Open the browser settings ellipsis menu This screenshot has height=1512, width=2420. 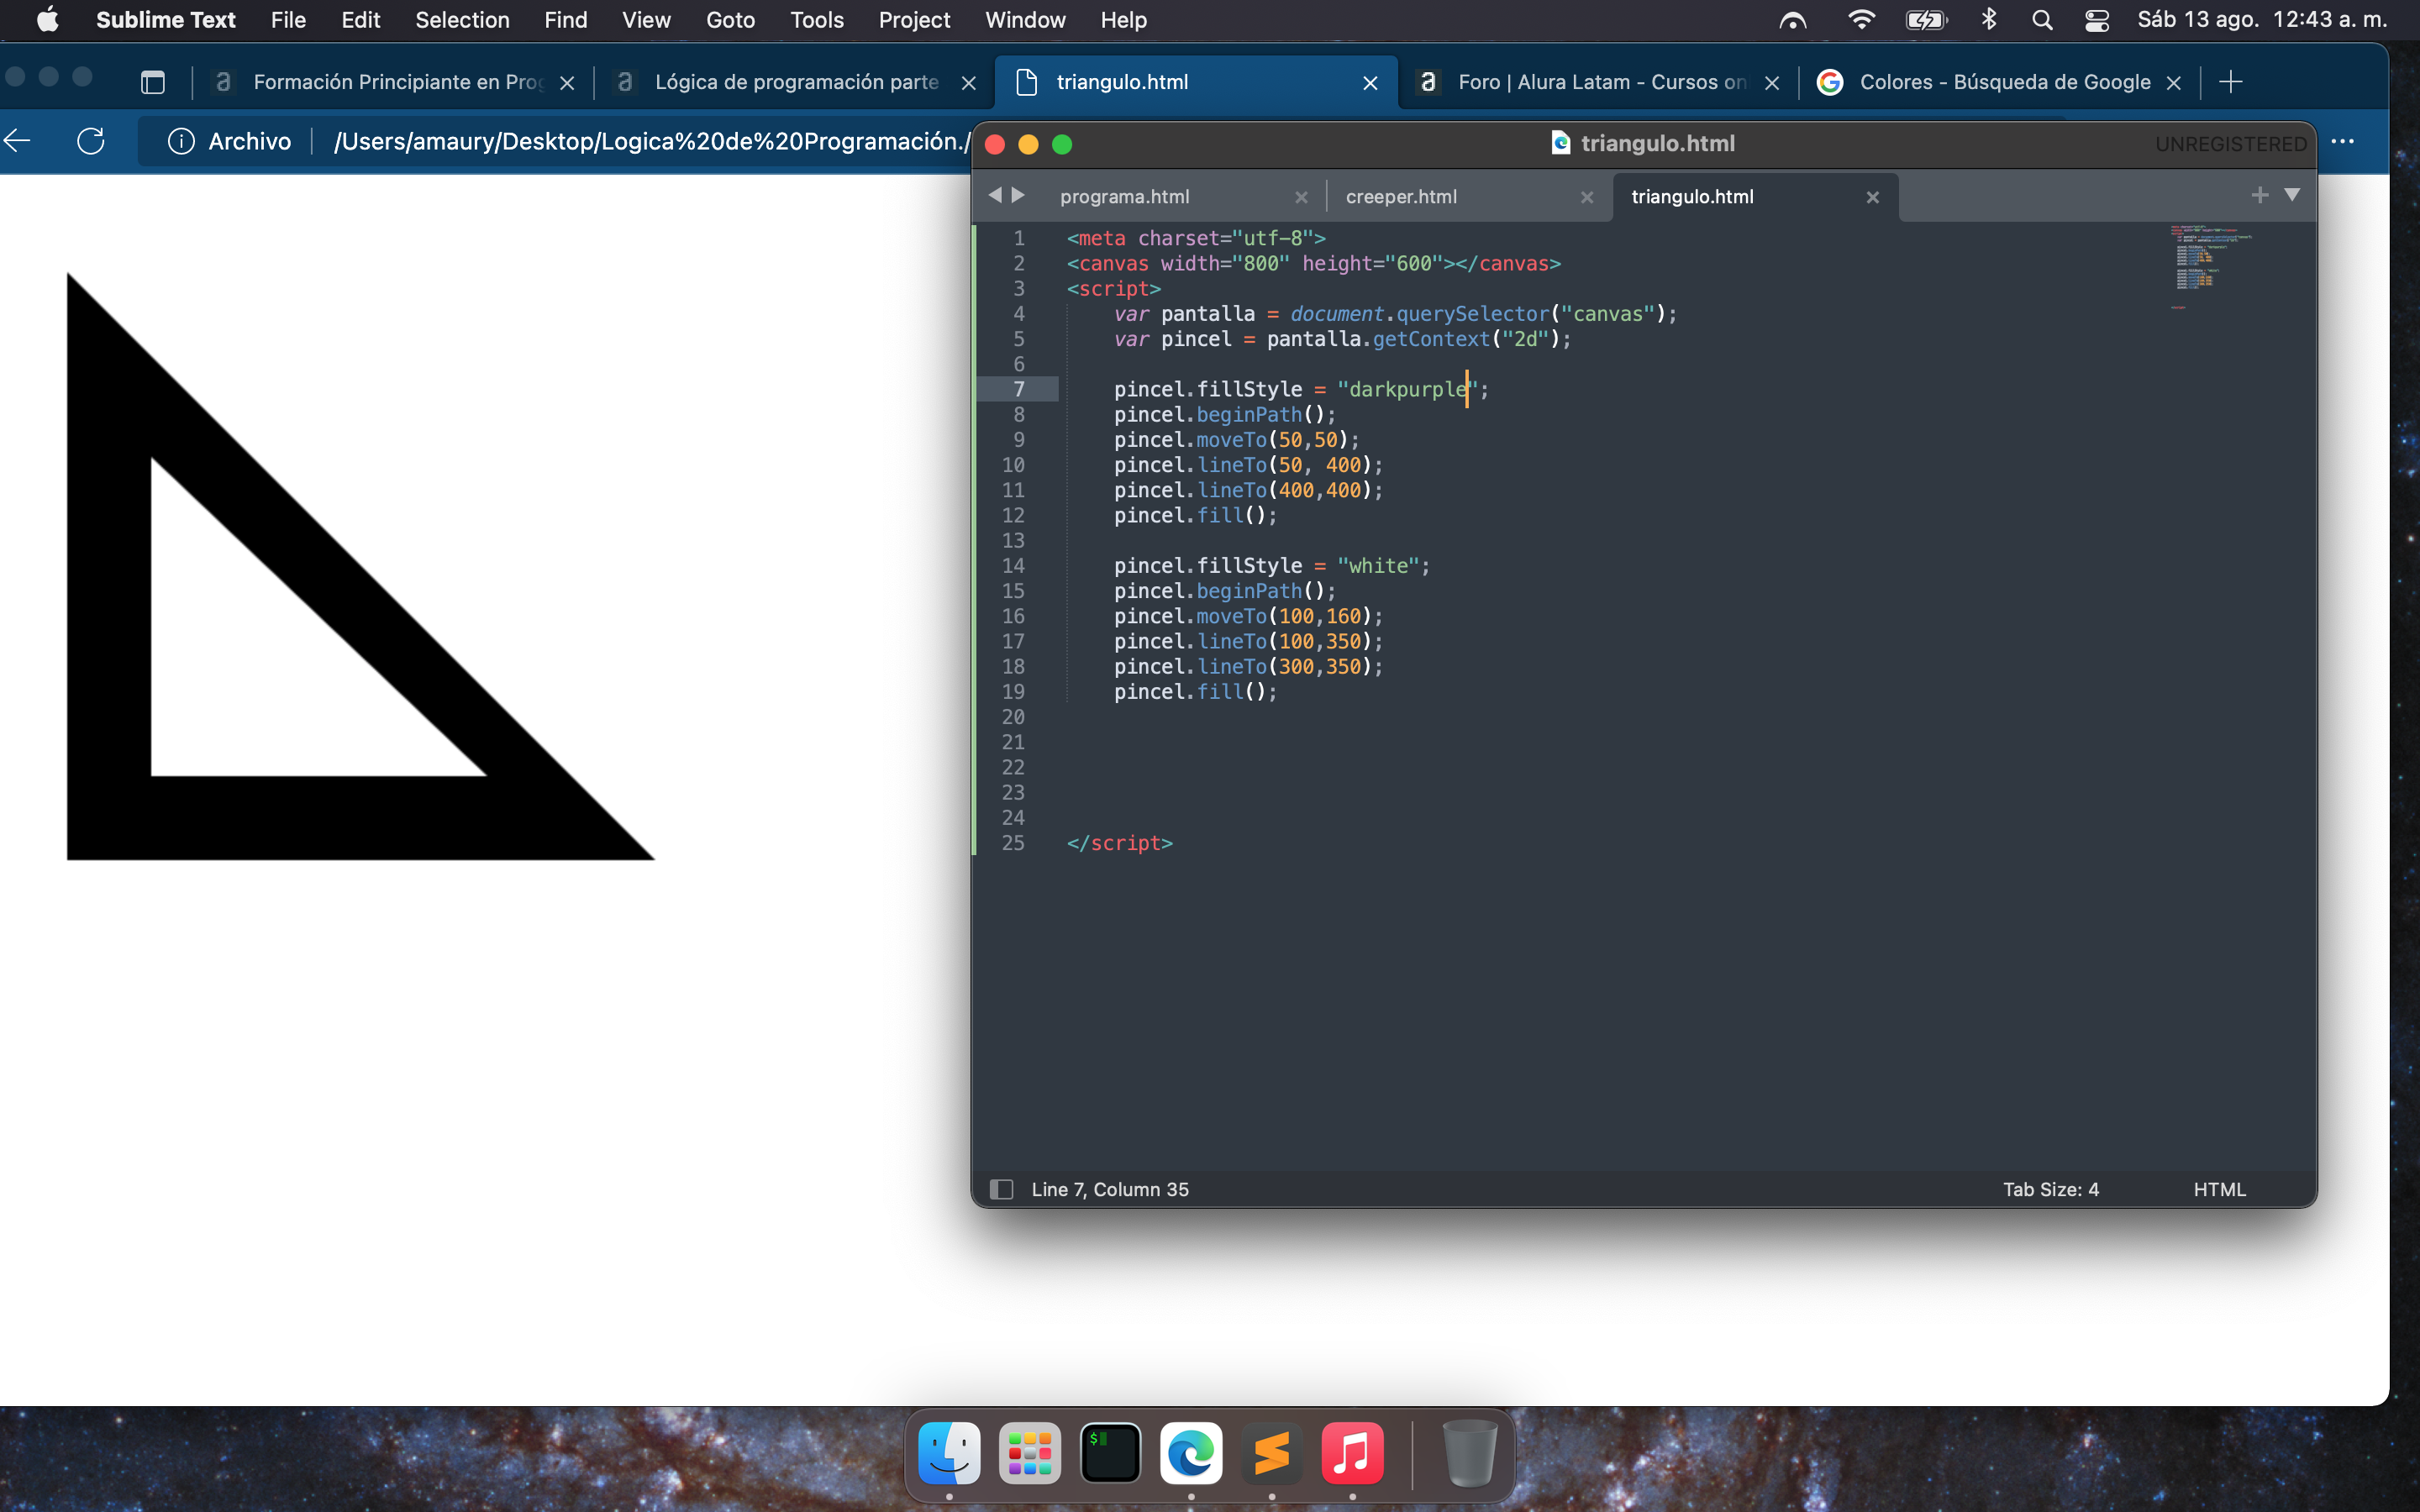2342,141
